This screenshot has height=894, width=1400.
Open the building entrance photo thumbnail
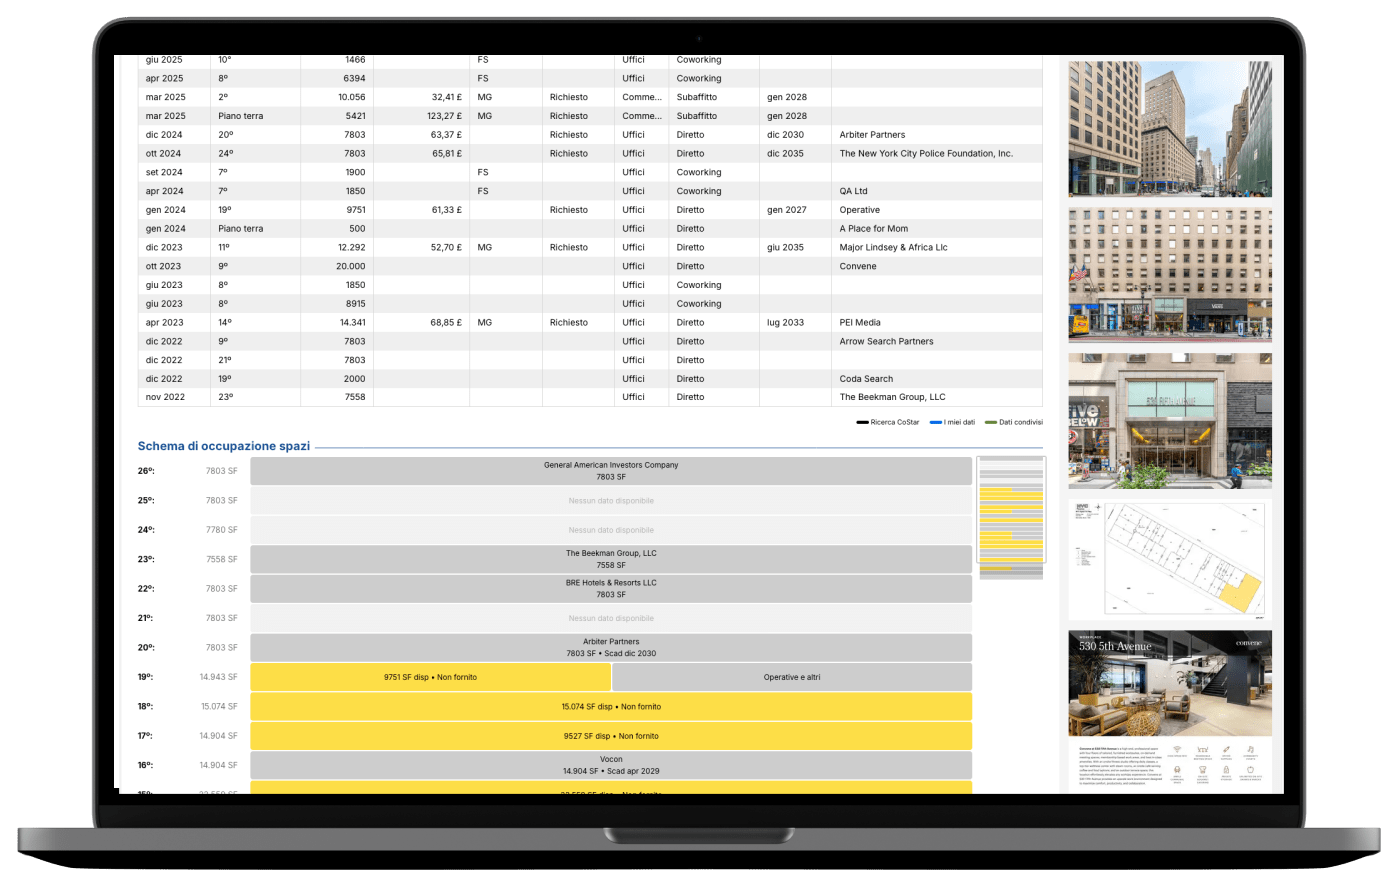click(1170, 421)
